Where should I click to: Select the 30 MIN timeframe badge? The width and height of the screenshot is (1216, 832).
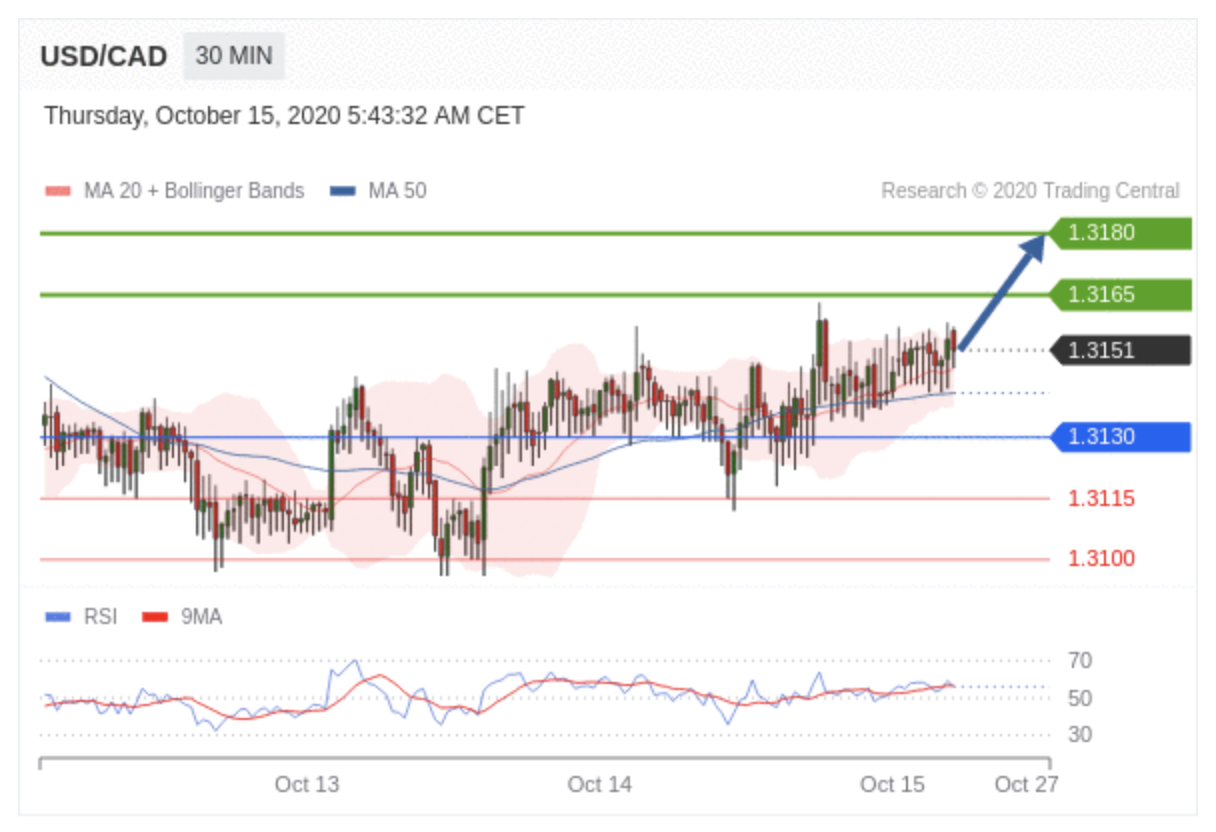[234, 56]
